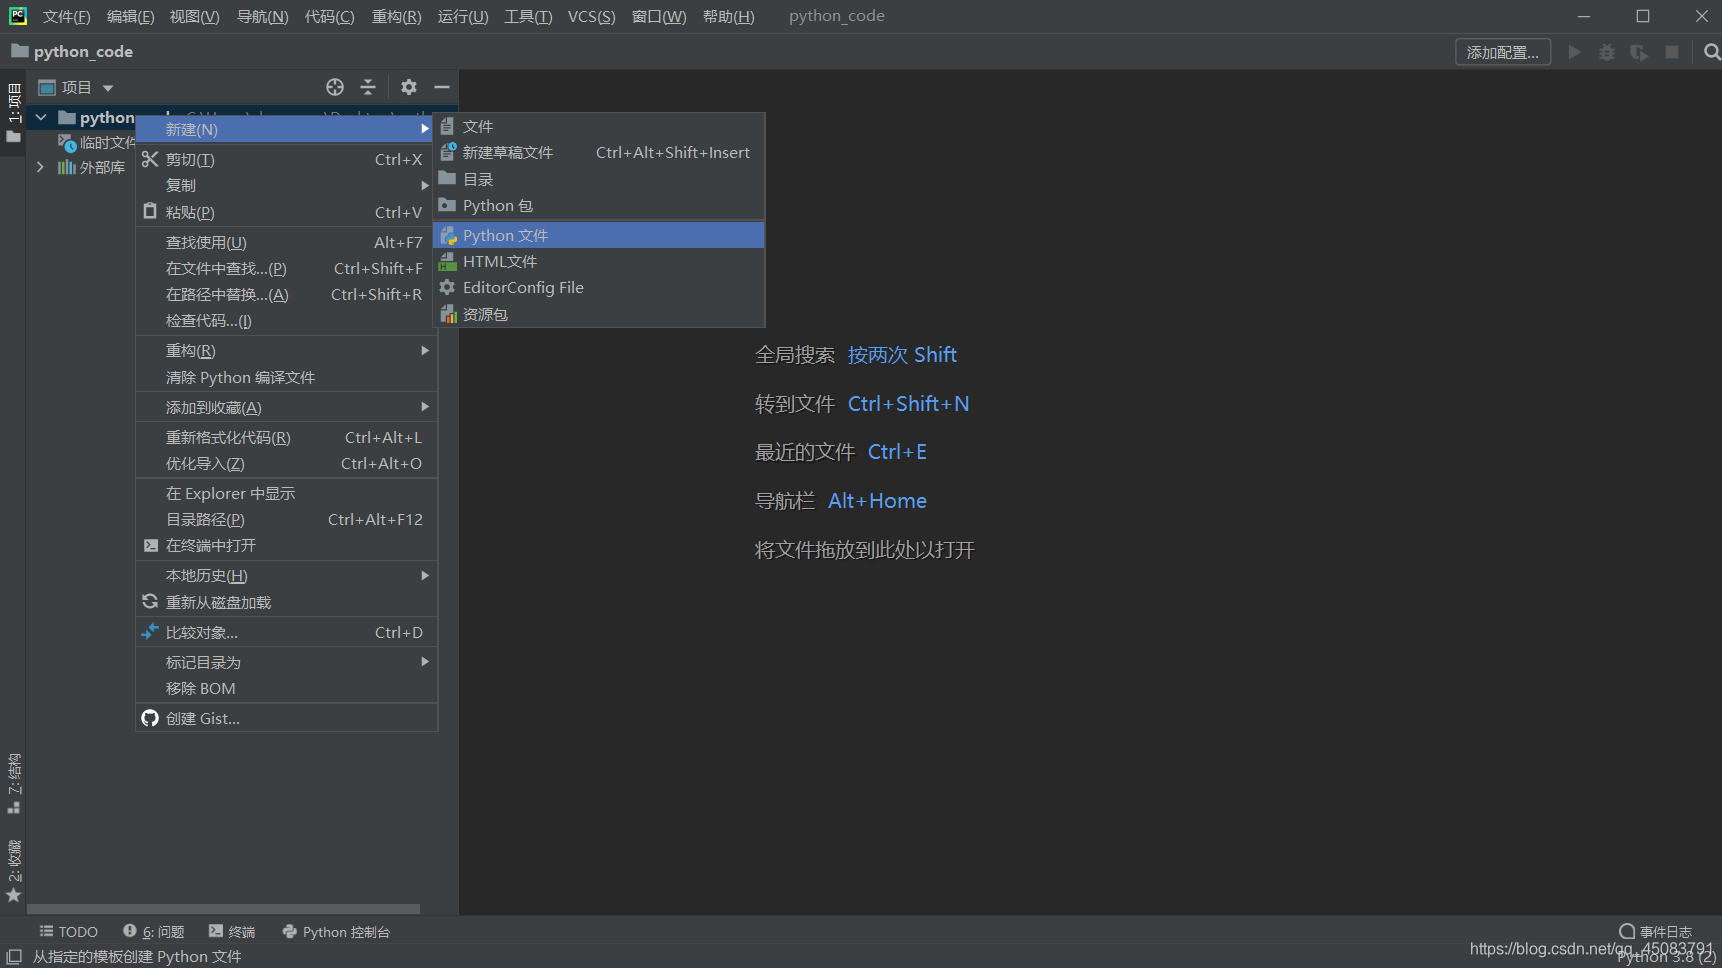
Task: Open the Python 控制台 tool window
Action: click(x=336, y=931)
